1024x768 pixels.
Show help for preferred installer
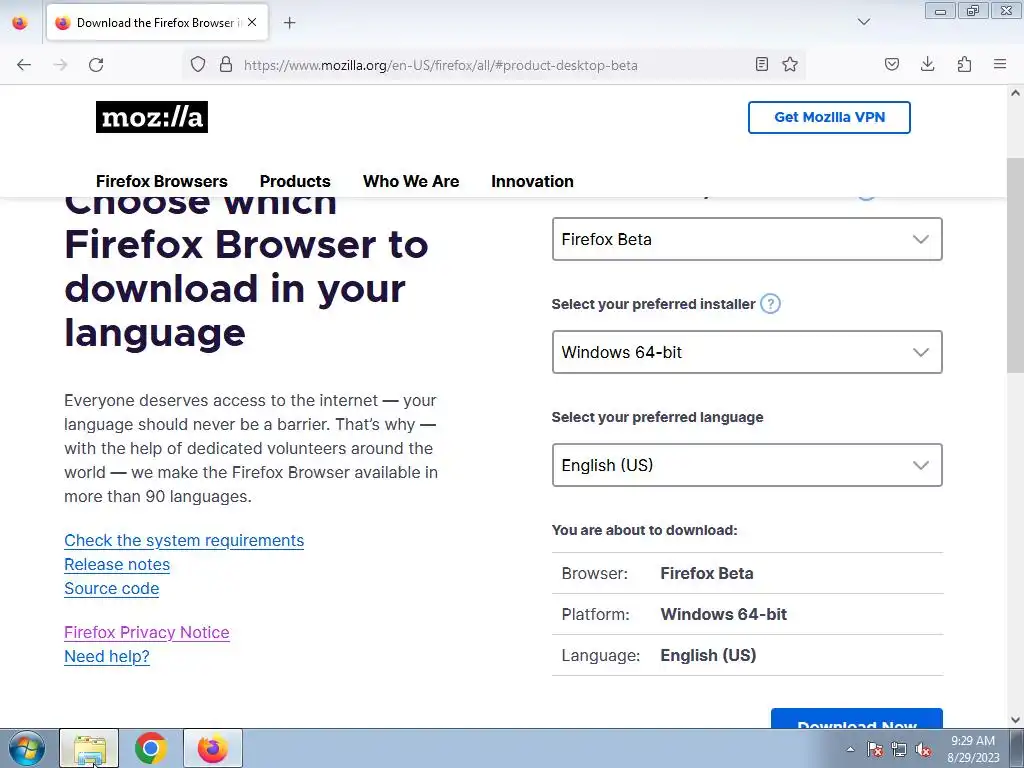click(x=771, y=304)
